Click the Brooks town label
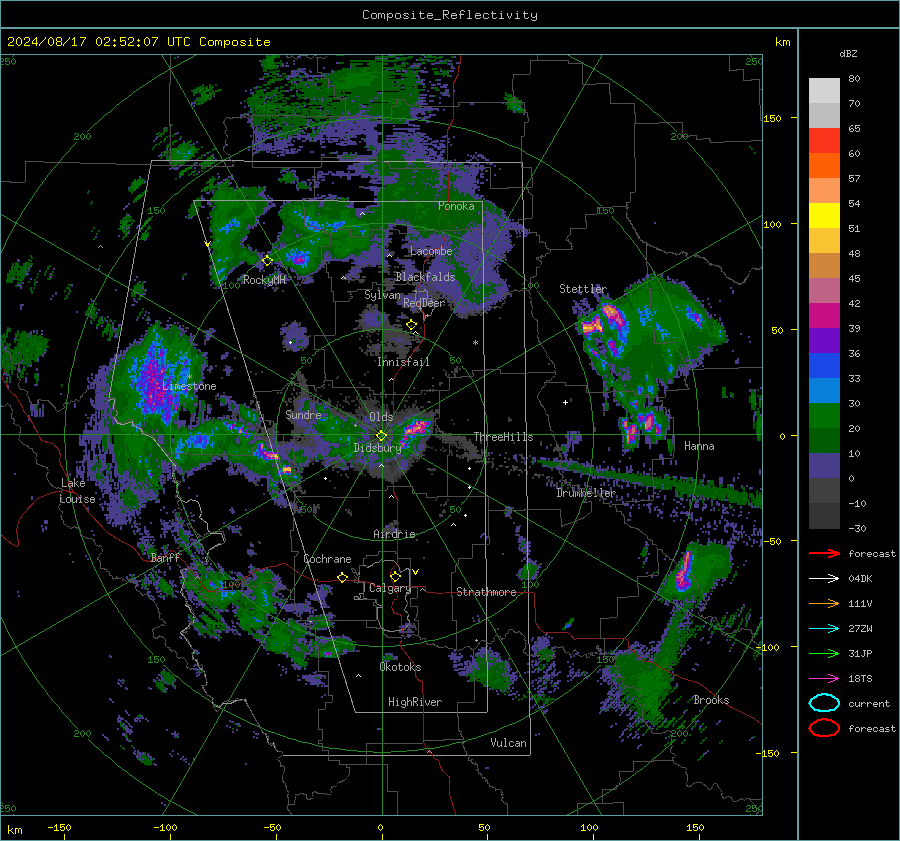Viewport: 900px width, 841px height. (x=711, y=700)
